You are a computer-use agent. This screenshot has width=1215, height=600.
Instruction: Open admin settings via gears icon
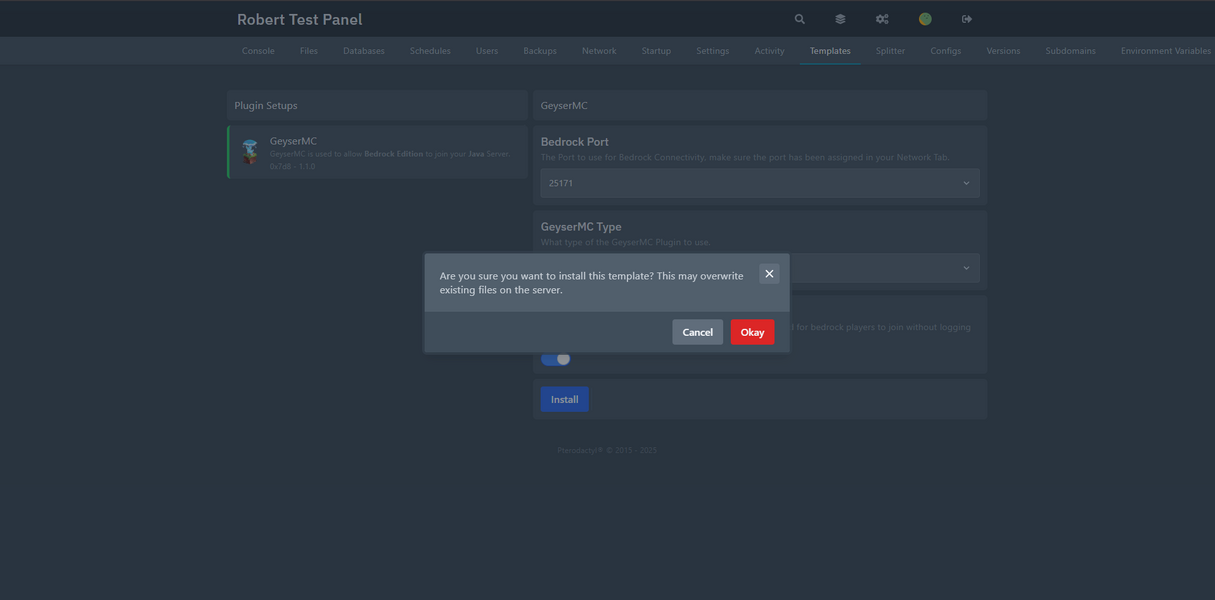882,18
